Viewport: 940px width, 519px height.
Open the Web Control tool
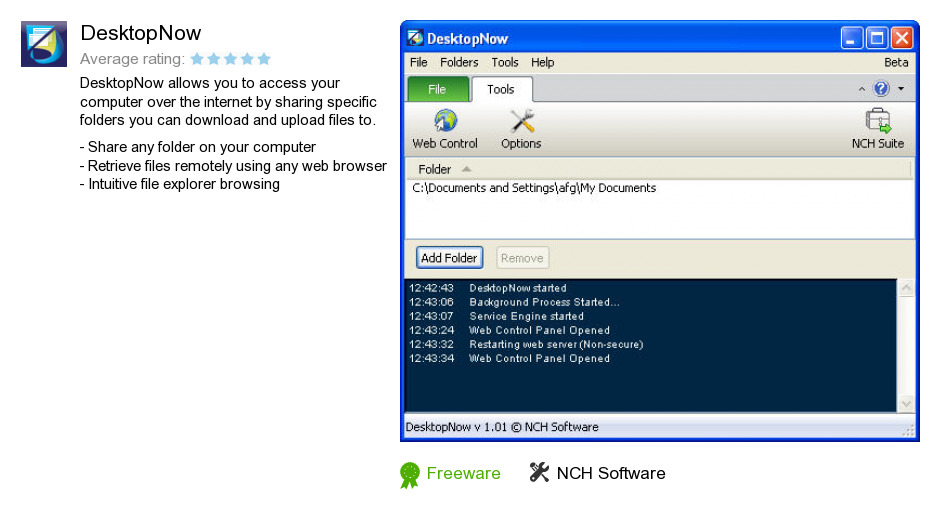coord(445,129)
